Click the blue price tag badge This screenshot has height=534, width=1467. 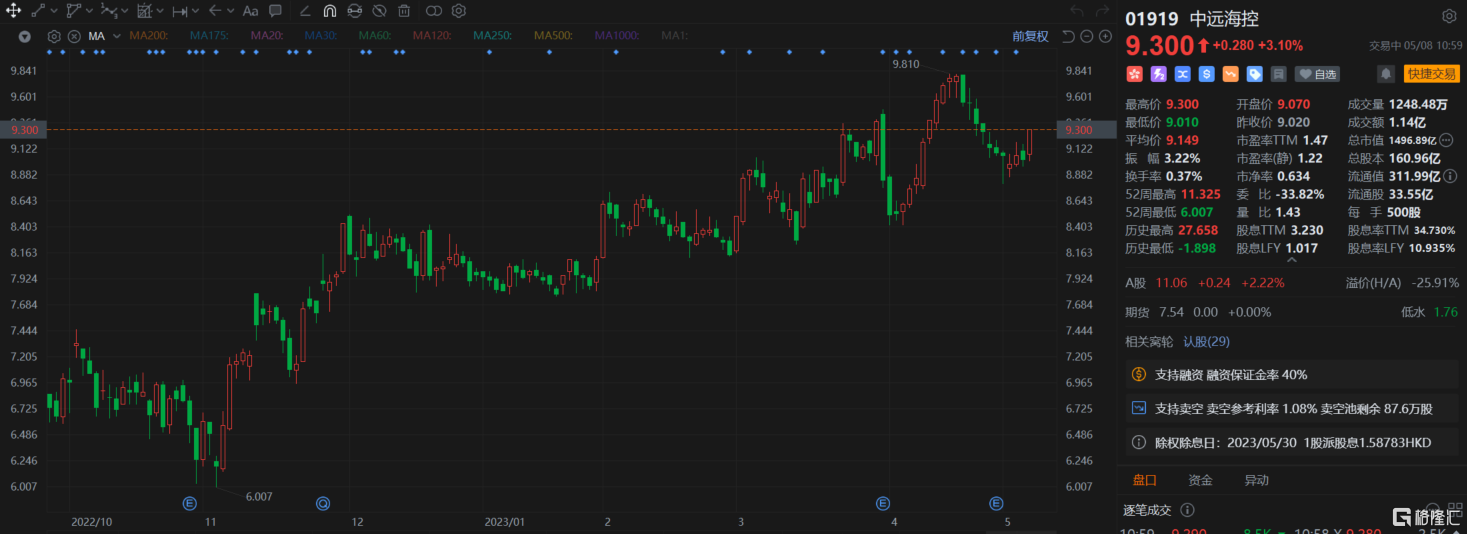click(x=1255, y=74)
